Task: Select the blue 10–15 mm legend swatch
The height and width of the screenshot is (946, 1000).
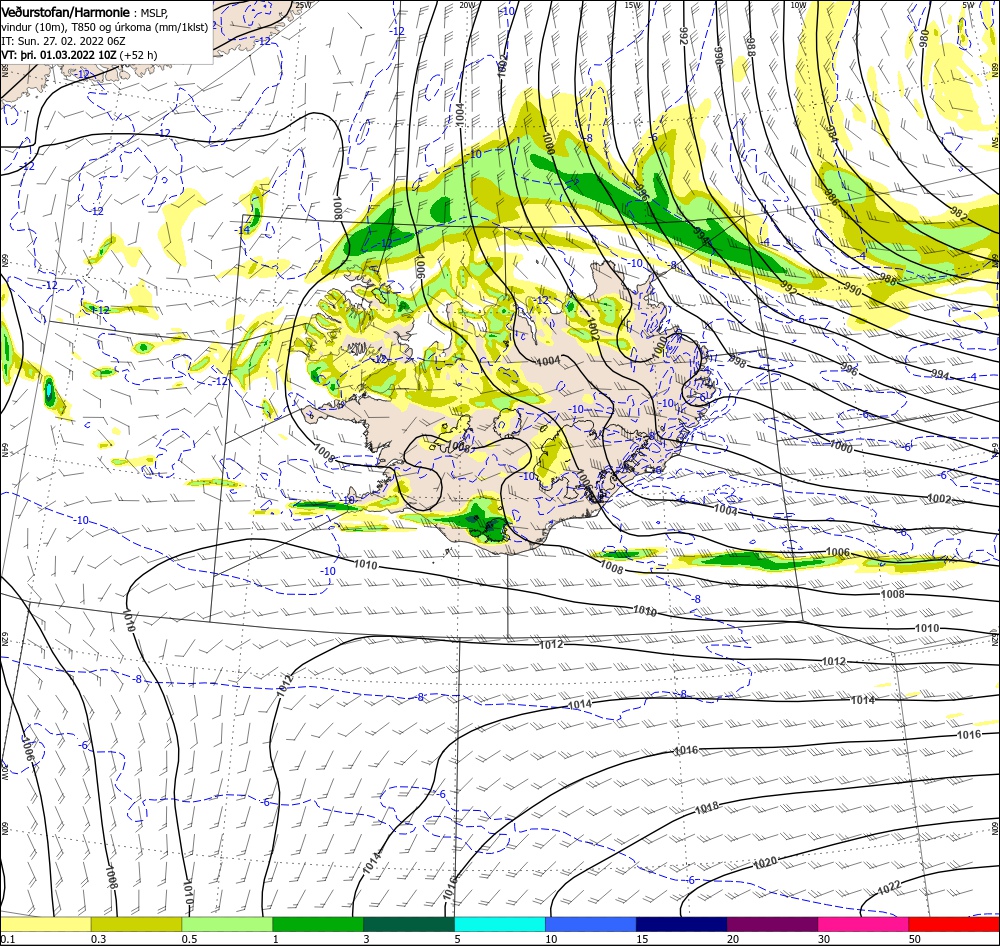Action: [591, 924]
